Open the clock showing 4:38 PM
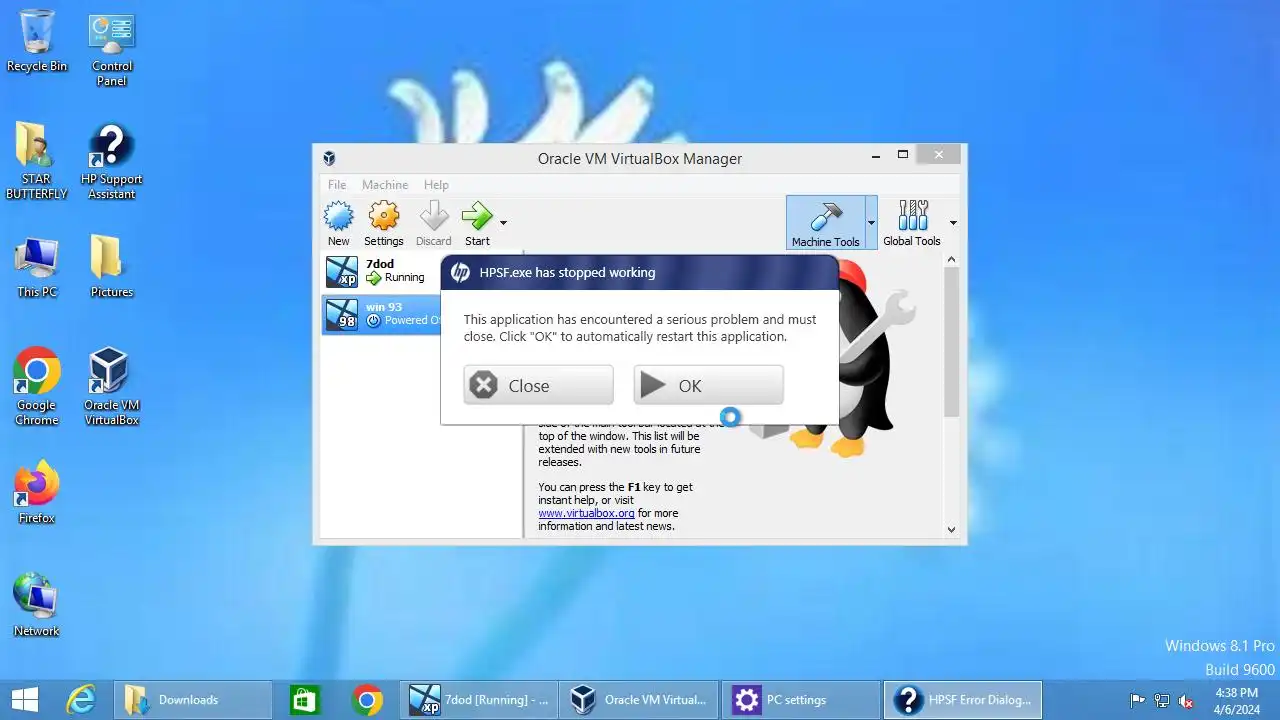1280x720 pixels. tap(1236, 700)
